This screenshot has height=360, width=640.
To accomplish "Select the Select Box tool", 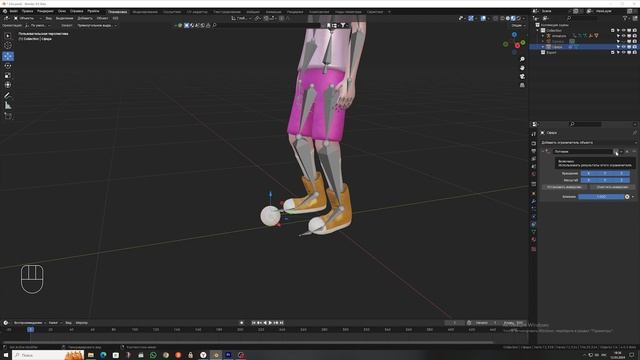I will pos(8,36).
